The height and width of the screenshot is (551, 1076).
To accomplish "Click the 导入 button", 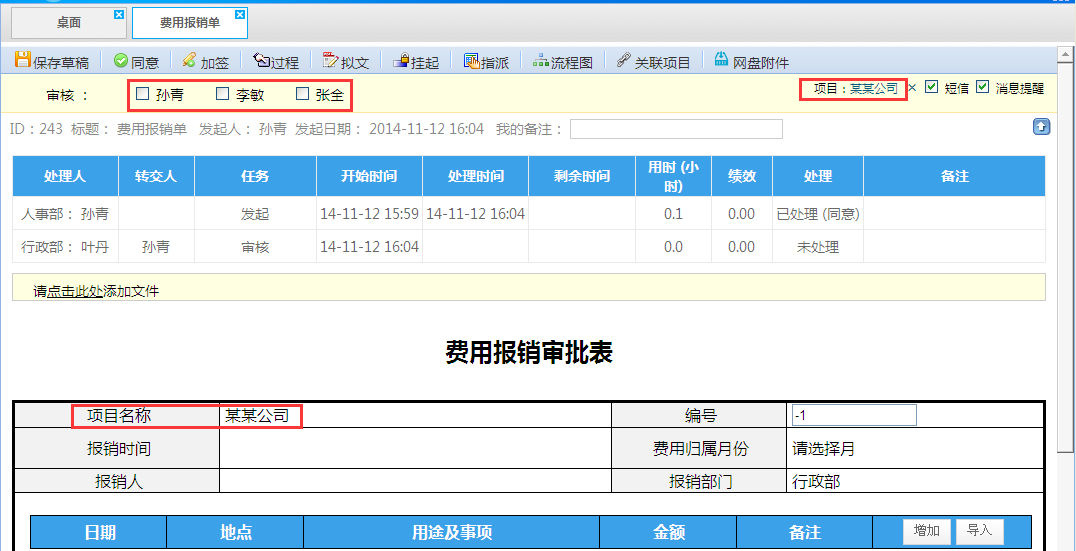I will pos(979,530).
